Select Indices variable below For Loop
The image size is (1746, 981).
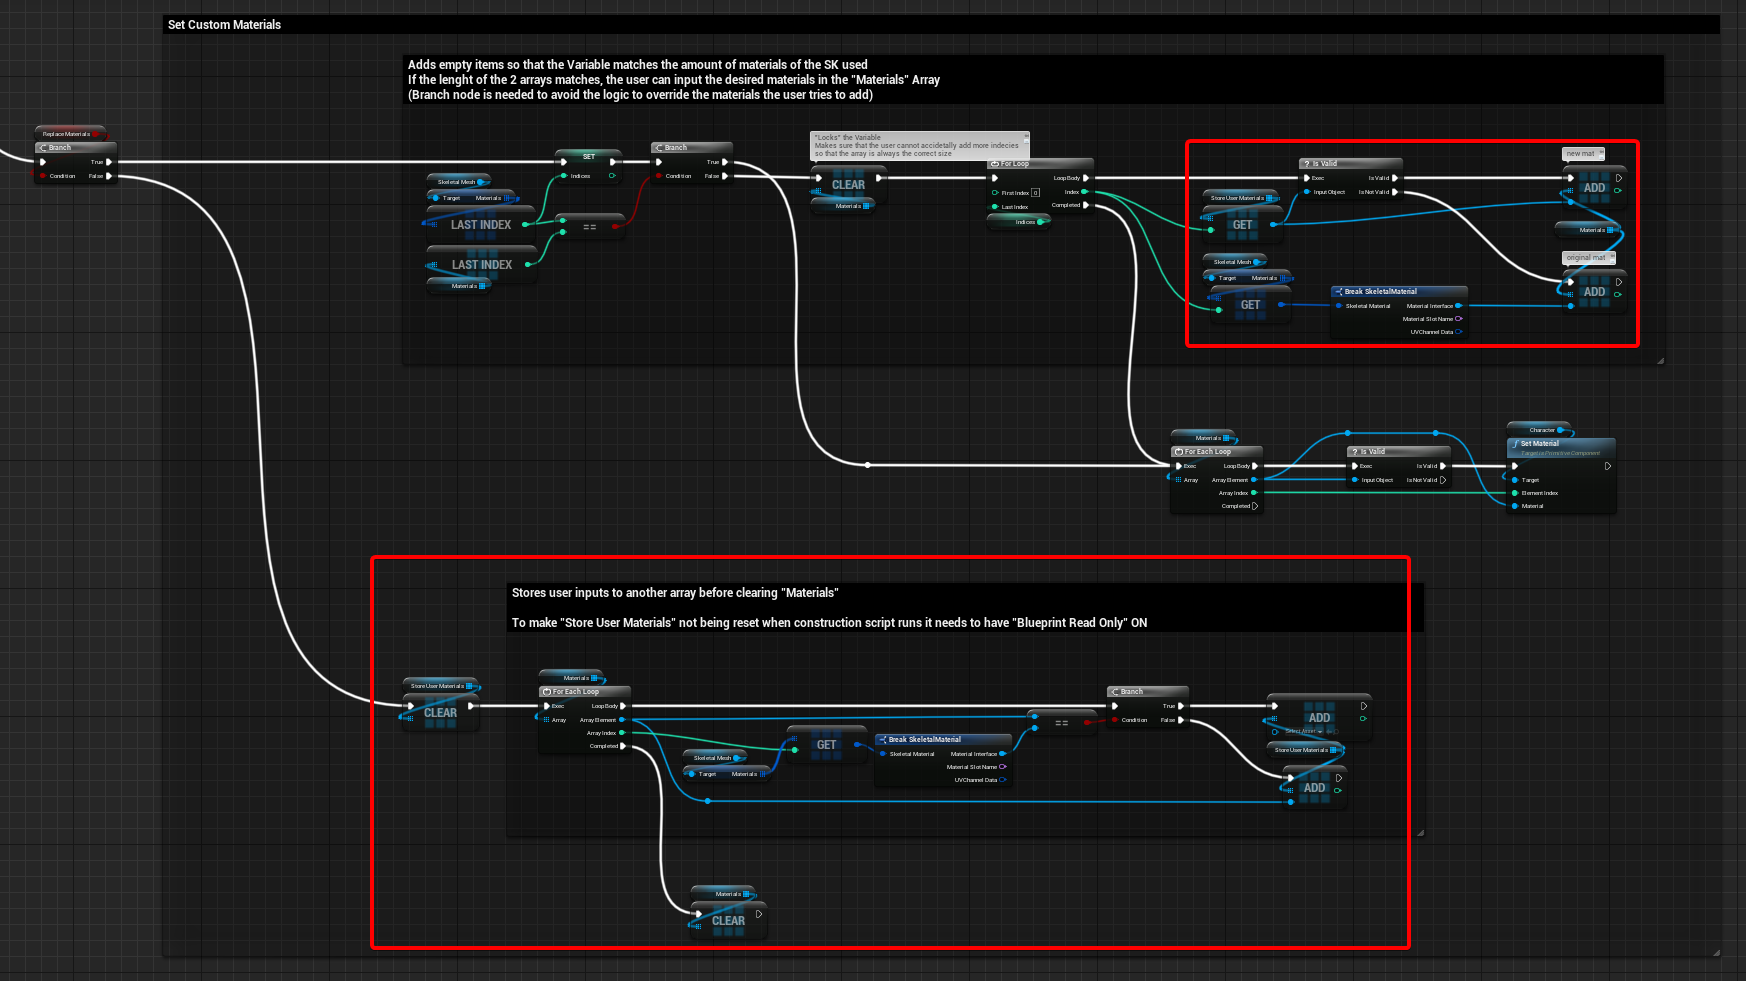tap(1018, 222)
